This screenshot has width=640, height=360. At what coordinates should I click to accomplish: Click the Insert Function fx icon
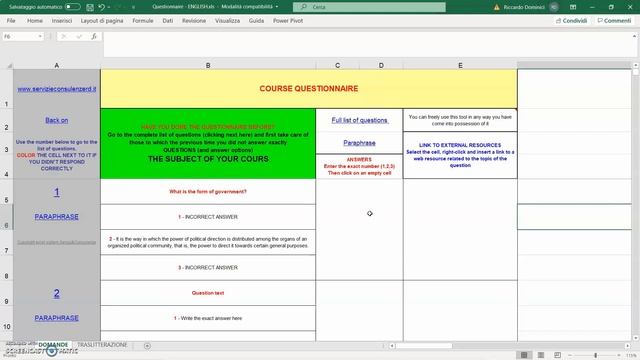pos(94,36)
